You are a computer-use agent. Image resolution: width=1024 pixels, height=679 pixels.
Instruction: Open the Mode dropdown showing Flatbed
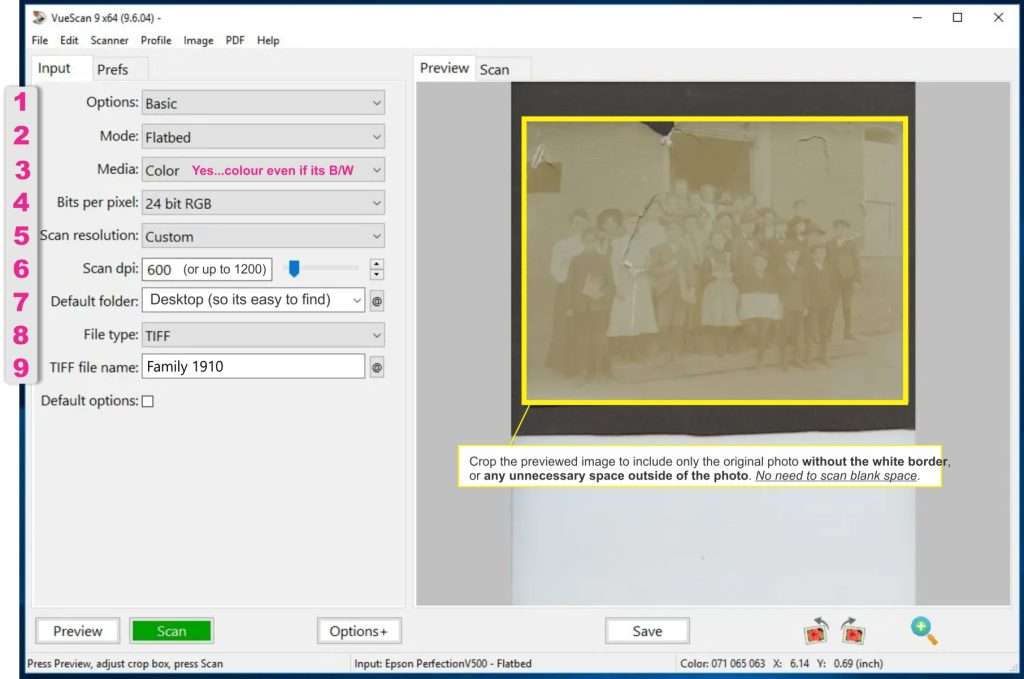coord(263,137)
